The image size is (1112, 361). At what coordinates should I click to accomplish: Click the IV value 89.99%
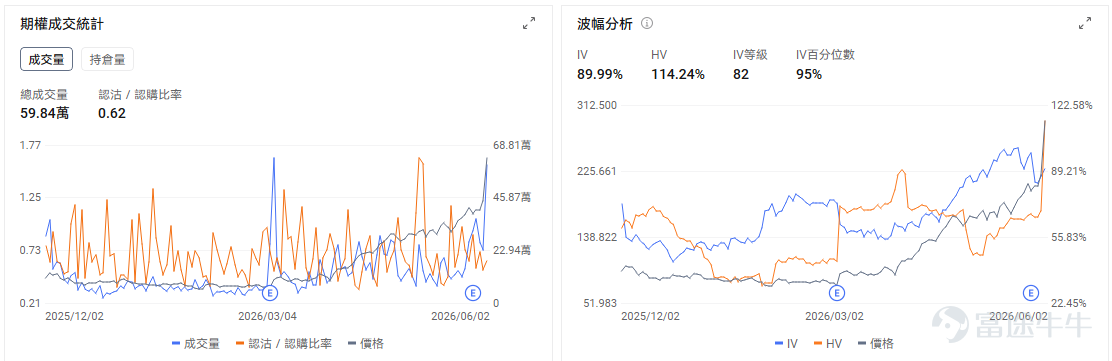(600, 74)
